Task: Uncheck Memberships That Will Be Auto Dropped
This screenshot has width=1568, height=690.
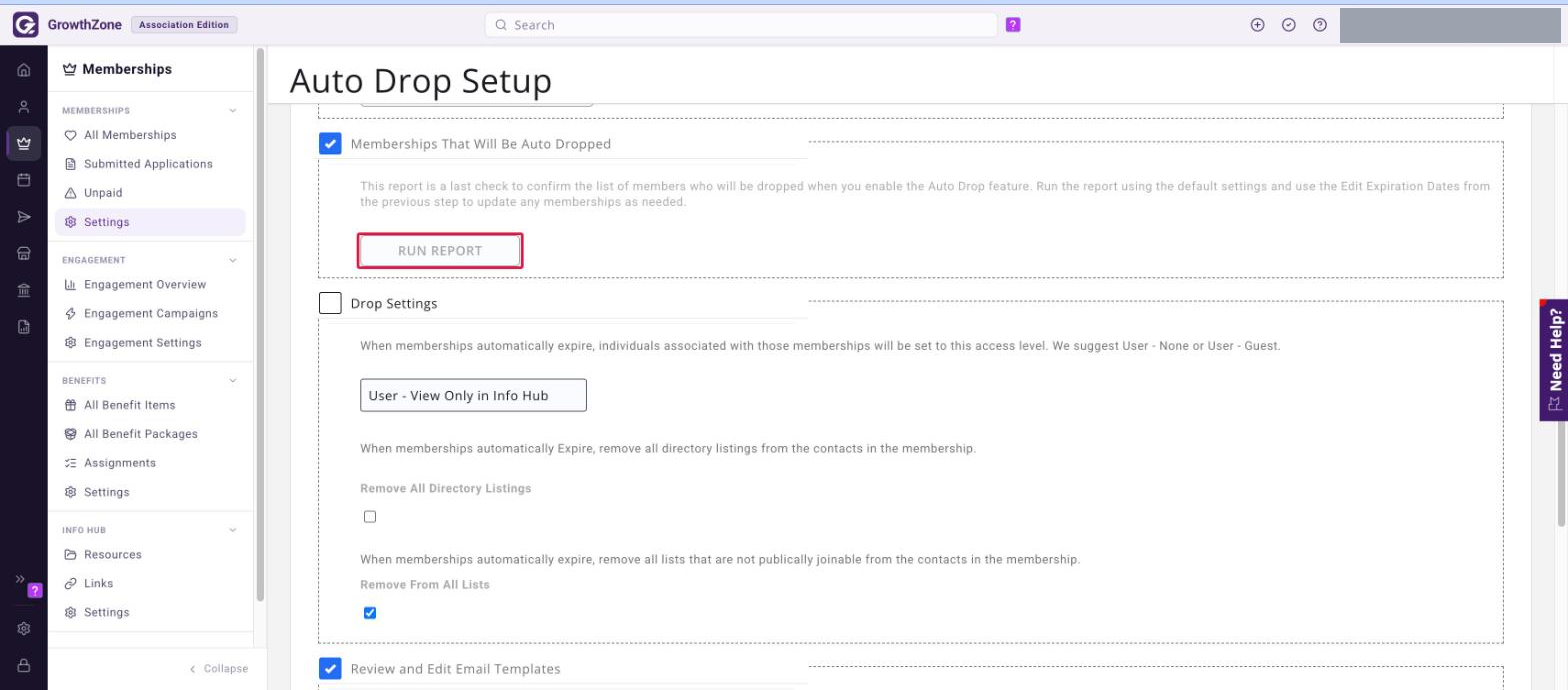Action: click(x=330, y=144)
